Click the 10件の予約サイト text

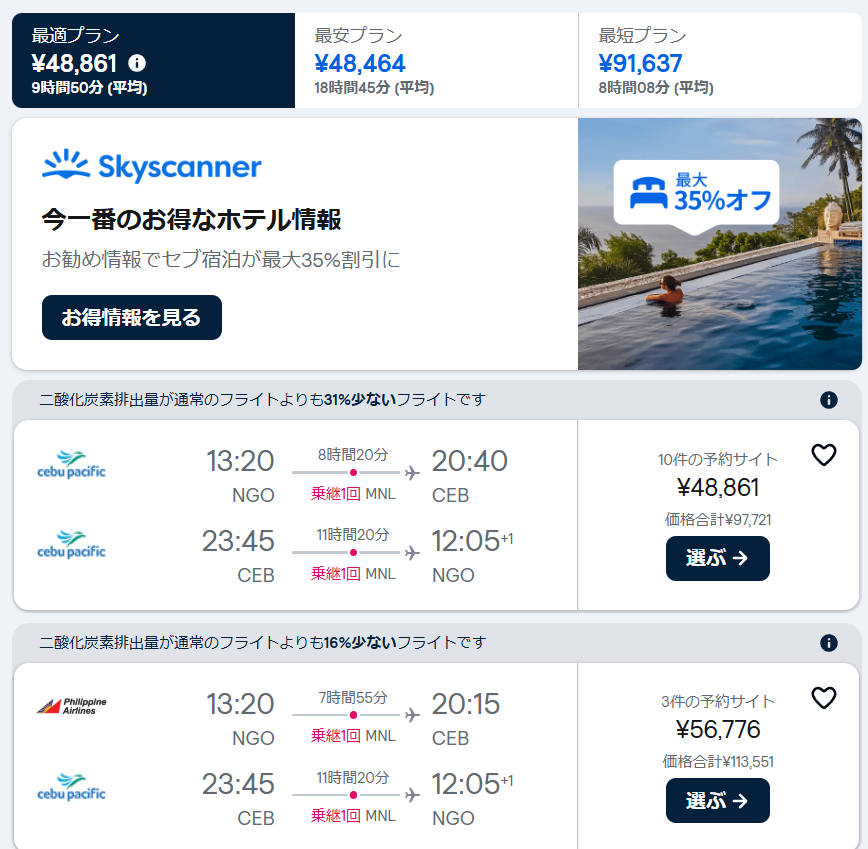(718, 460)
